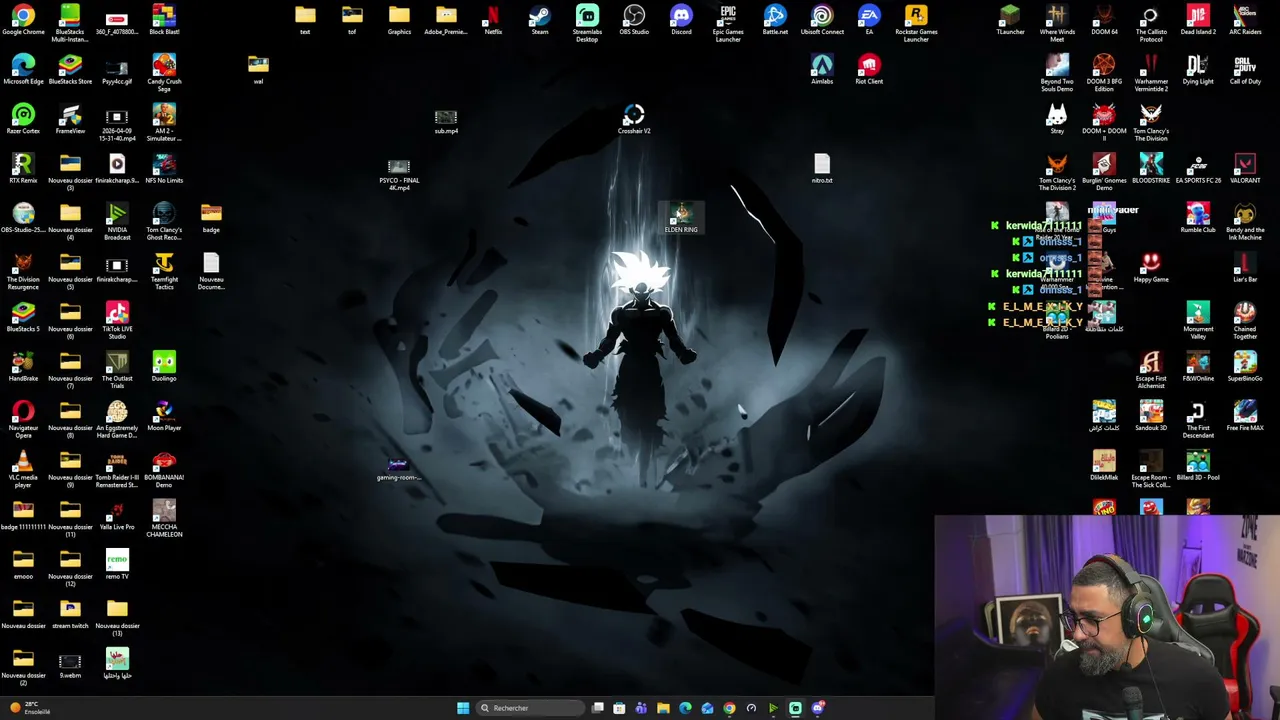Select the BLOODSTRIKE desktop icon
Image resolution: width=1280 pixels, height=720 pixels.
(1151, 168)
